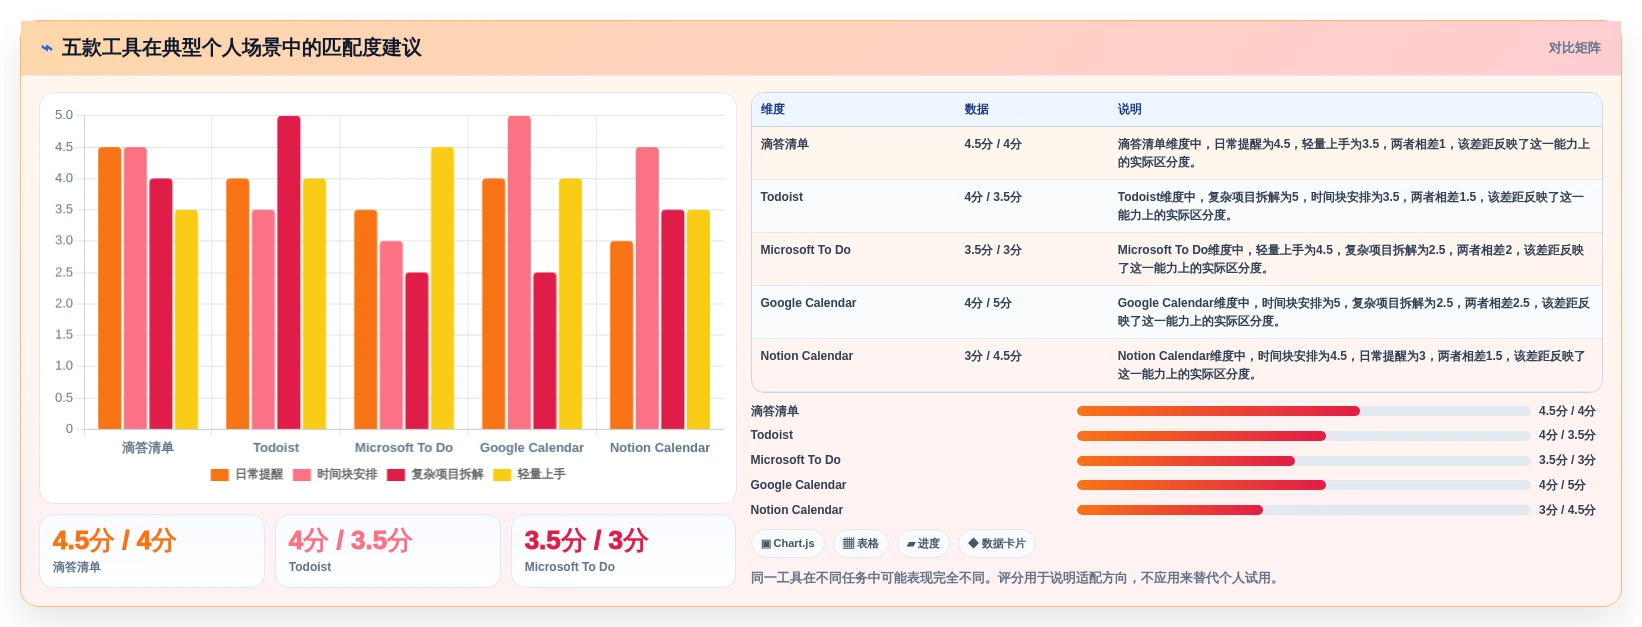Viewport: 1642px width, 627px height.
Task: Click the Microsoft To Do progress bar
Action: [1303, 461]
